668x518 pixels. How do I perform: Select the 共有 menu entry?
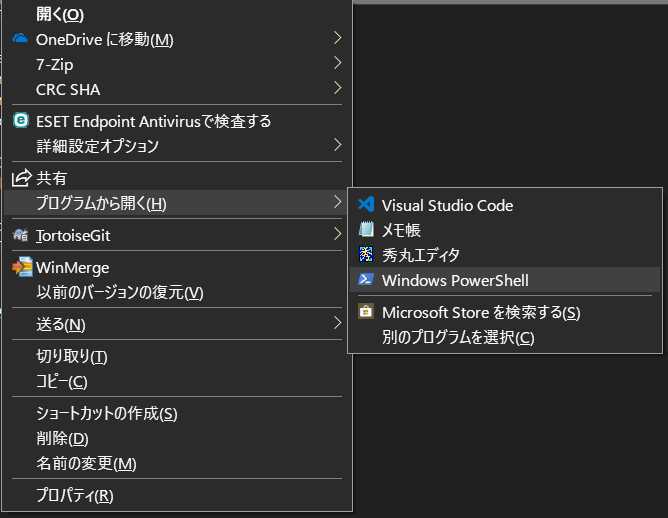[177, 178]
